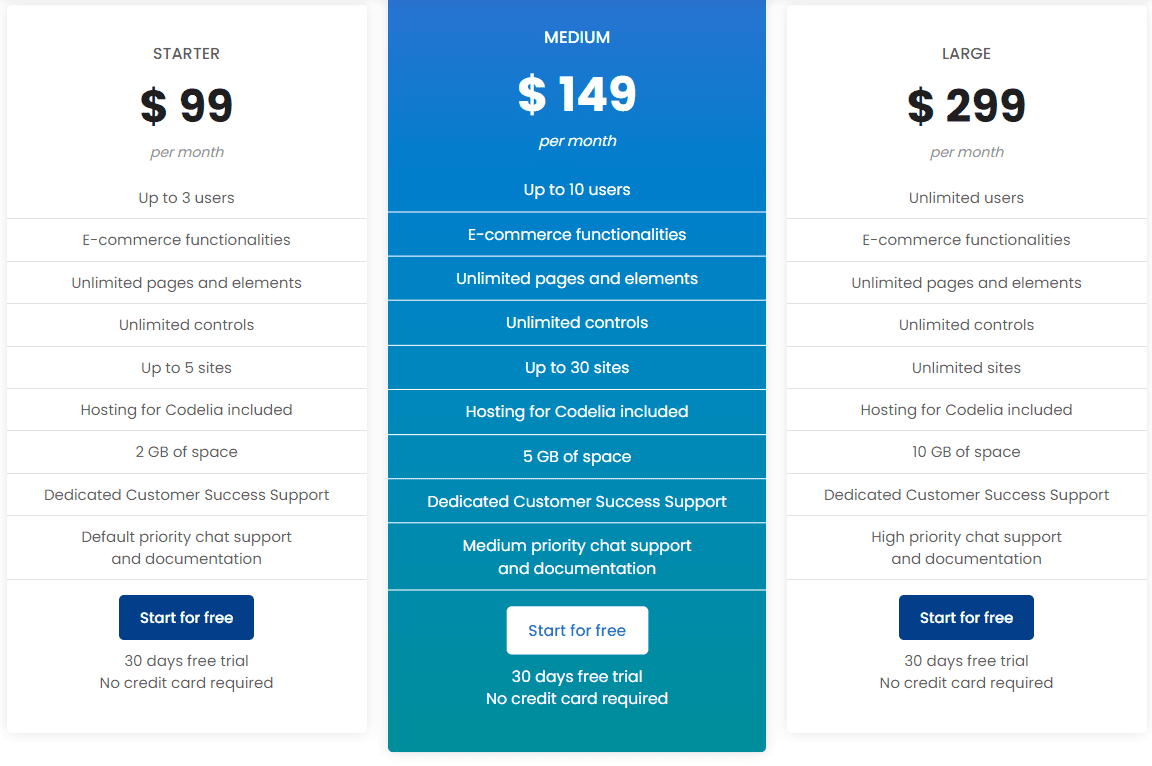Click Up to 5 sites feature
The height and width of the screenshot is (766, 1152).
click(x=186, y=368)
